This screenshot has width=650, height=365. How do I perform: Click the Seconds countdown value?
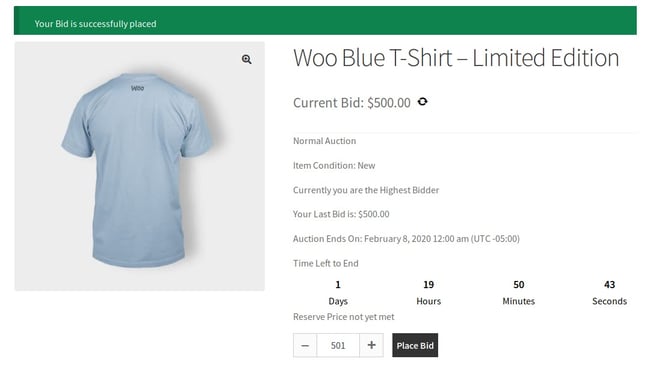pos(609,285)
